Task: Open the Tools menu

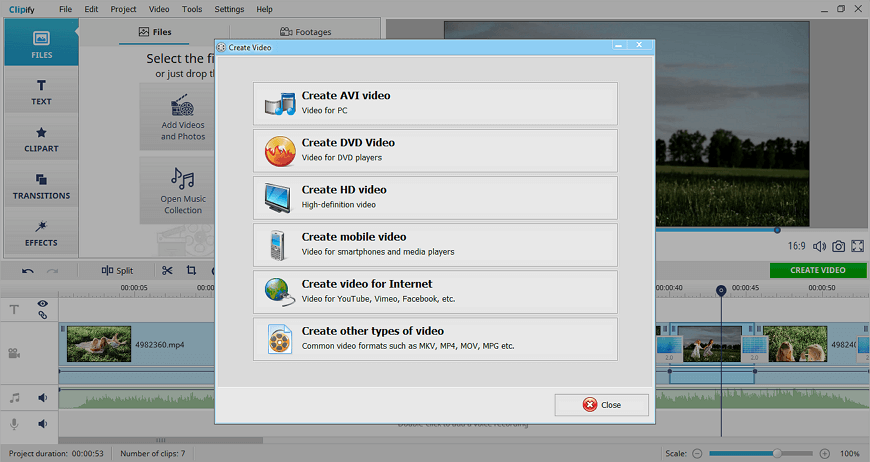Action: click(x=192, y=9)
